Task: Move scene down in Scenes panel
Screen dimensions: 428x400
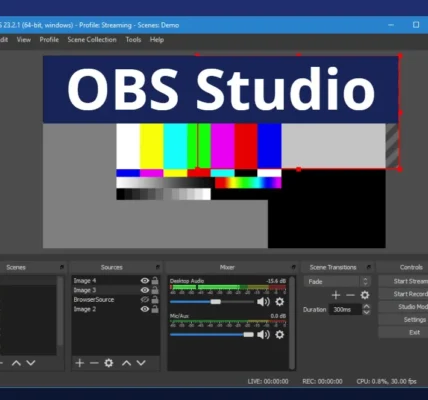Action: tap(31, 363)
